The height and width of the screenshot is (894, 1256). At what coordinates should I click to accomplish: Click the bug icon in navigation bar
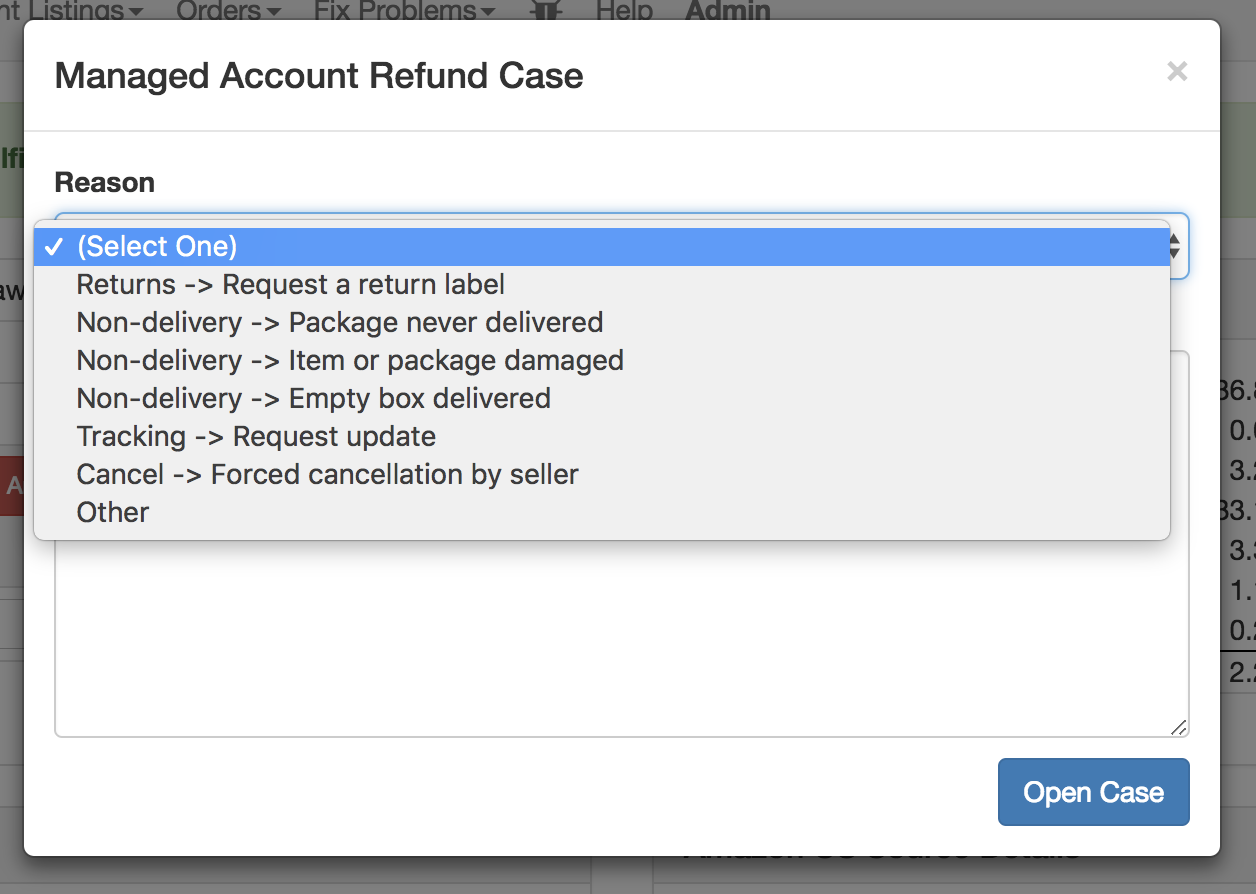click(x=545, y=9)
